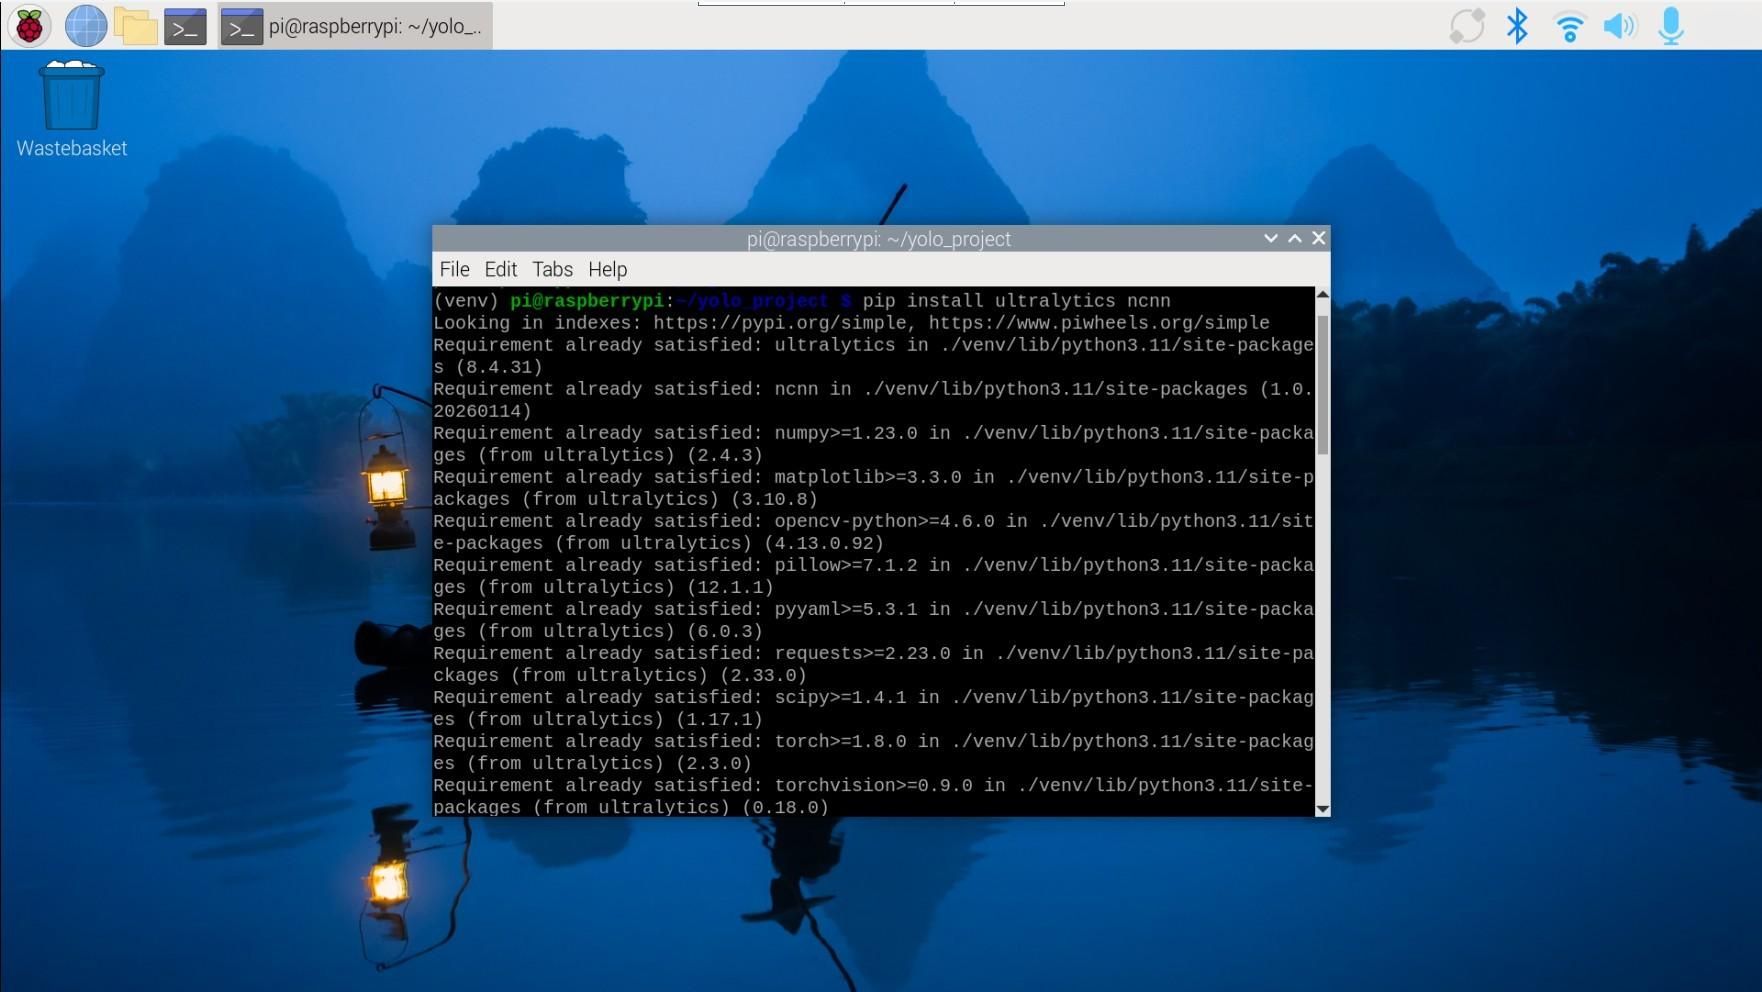Open the Bluetooth tray menu
1762x992 pixels.
(x=1517, y=26)
